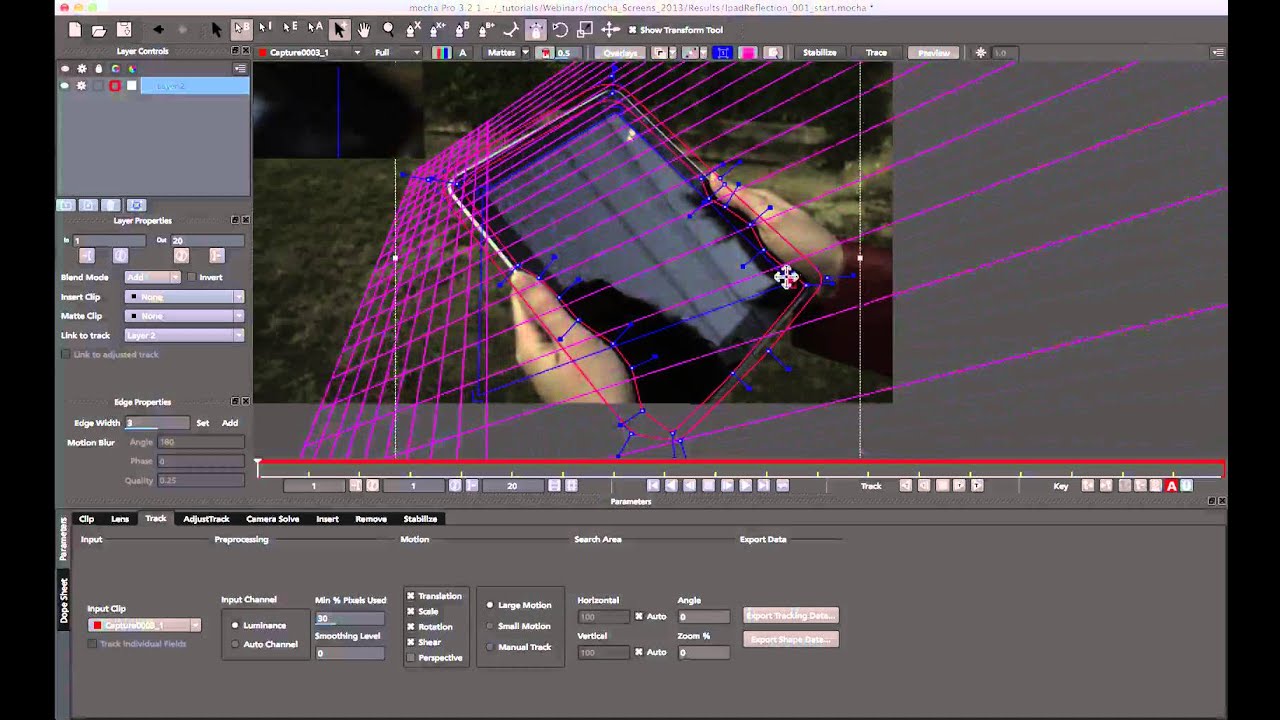Select the Scale tool in the toolbar

click(585, 30)
